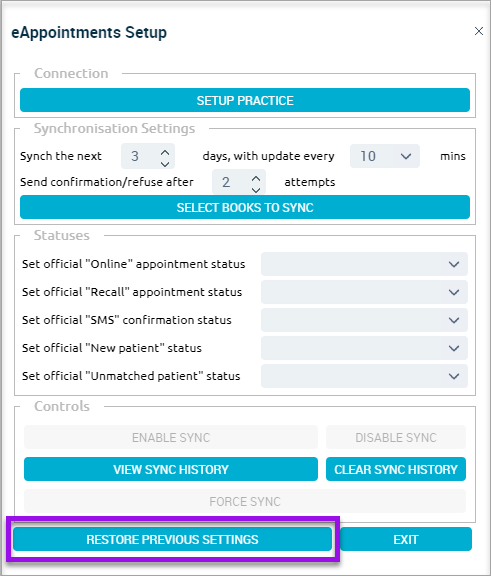Increase the sync days value with up arrow

pyautogui.click(x=165, y=152)
